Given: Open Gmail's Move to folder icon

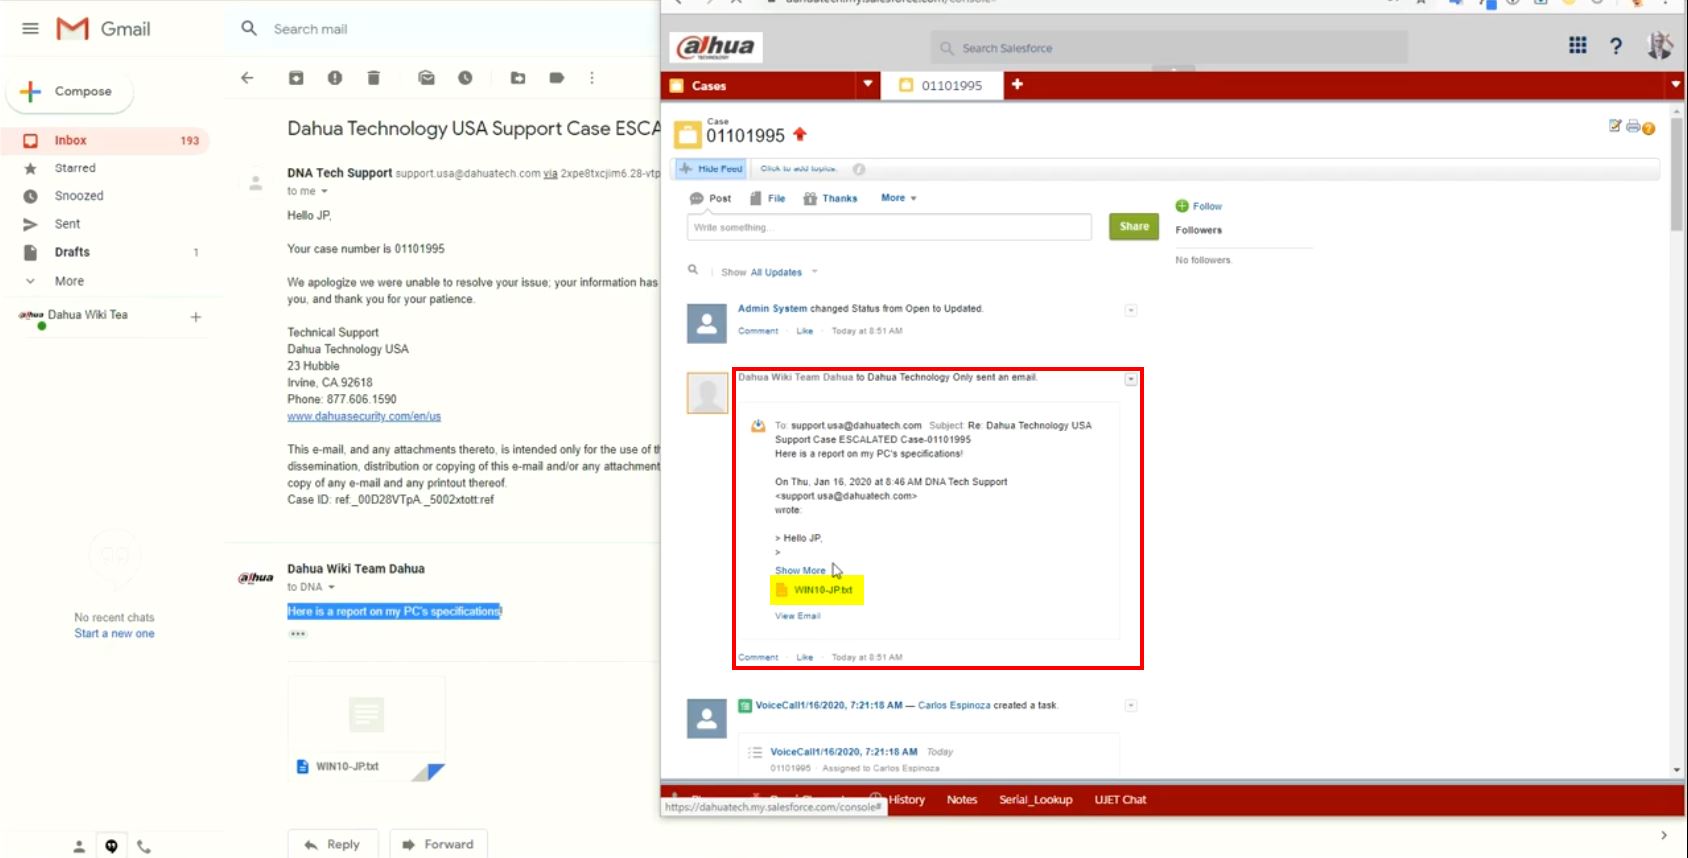Looking at the screenshot, I should click(x=518, y=78).
